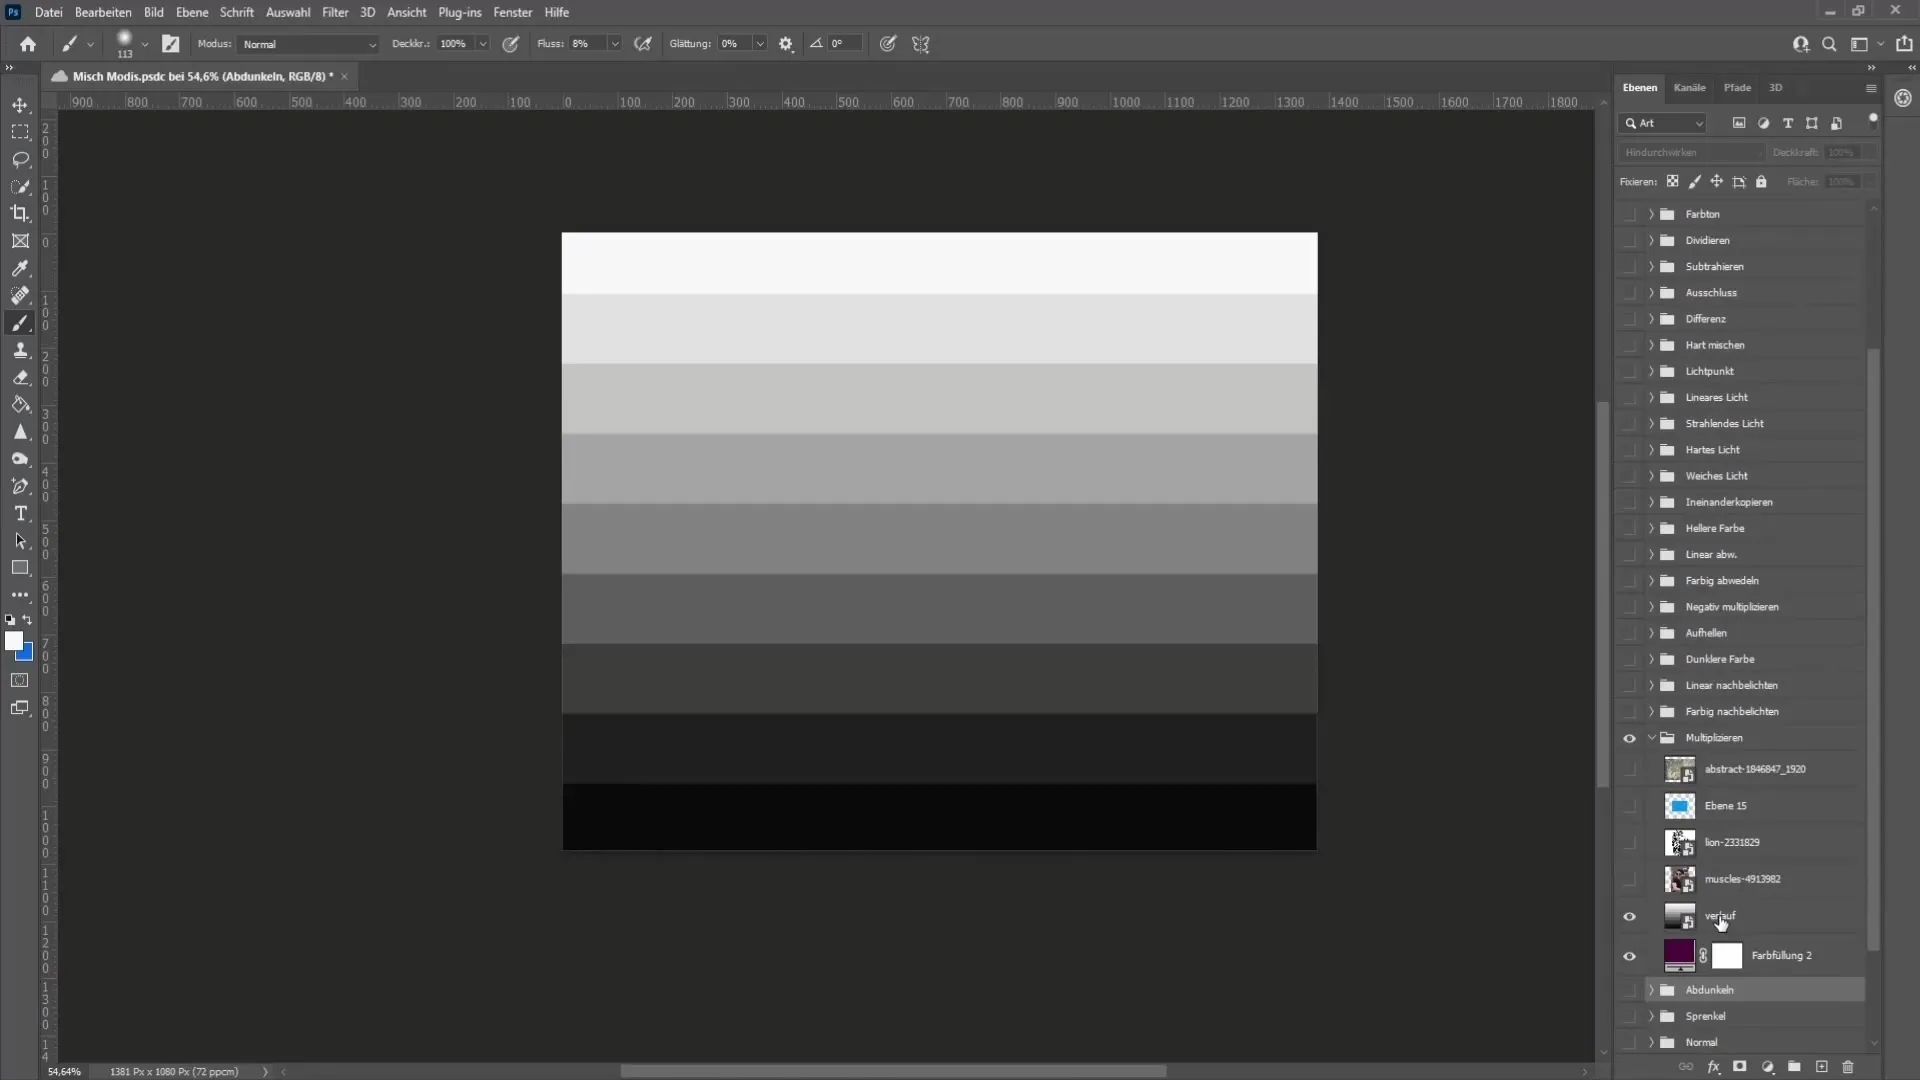The image size is (1920, 1080).
Task: Filter layers by type layers (T icon)
Action: 1788,123
